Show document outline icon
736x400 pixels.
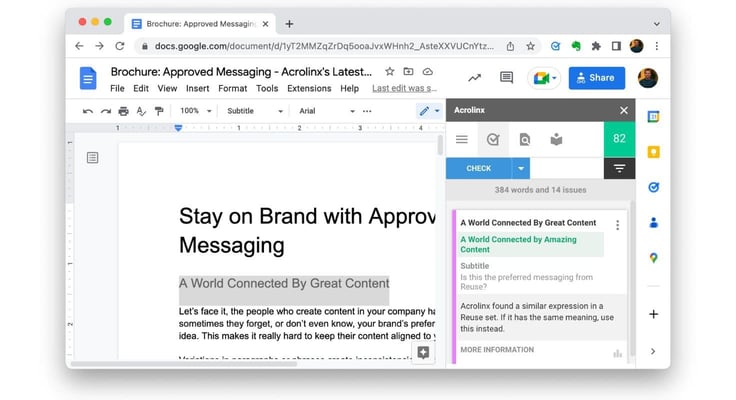(x=92, y=158)
